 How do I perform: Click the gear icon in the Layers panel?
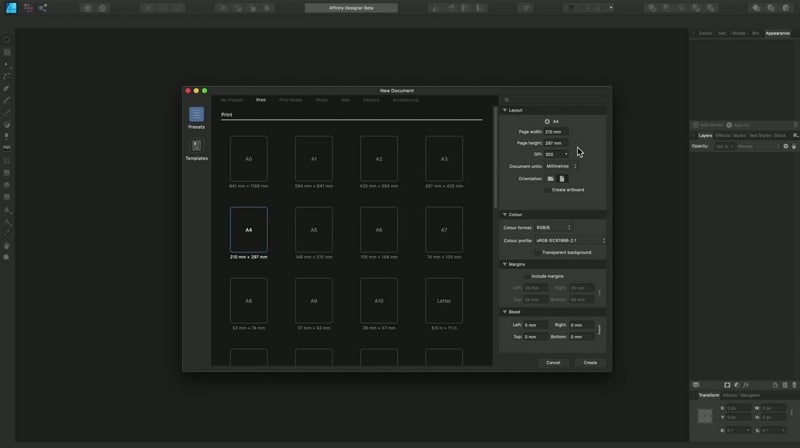coord(786,146)
